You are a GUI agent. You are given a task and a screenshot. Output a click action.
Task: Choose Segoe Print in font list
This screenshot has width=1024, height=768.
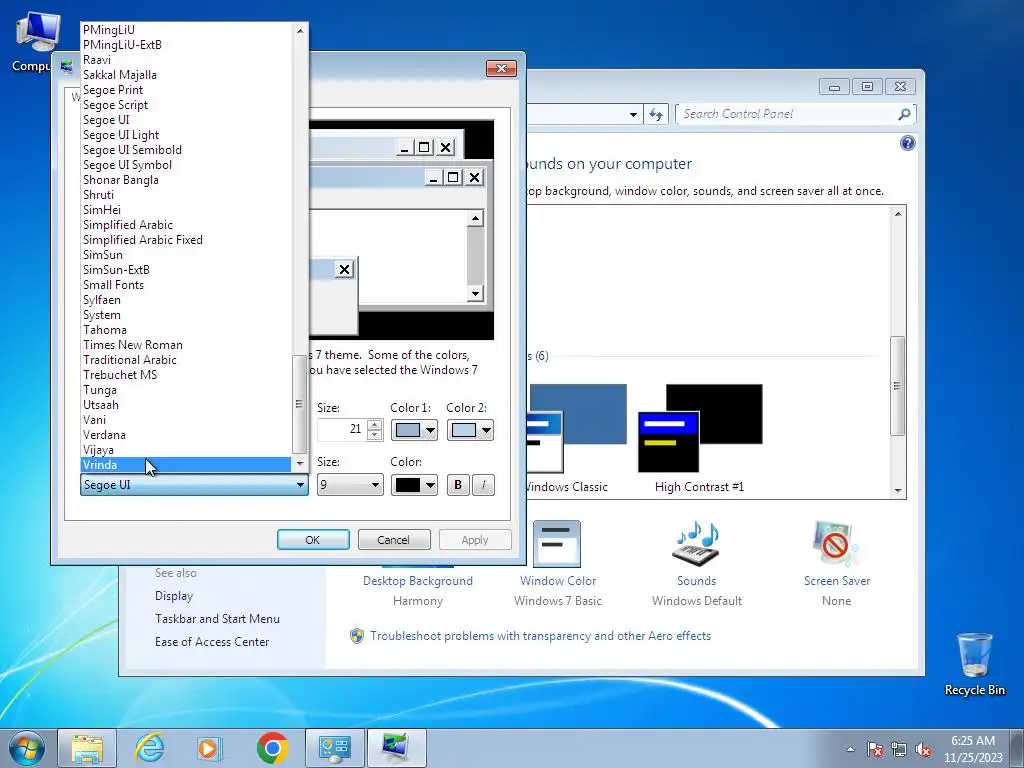(185, 89)
